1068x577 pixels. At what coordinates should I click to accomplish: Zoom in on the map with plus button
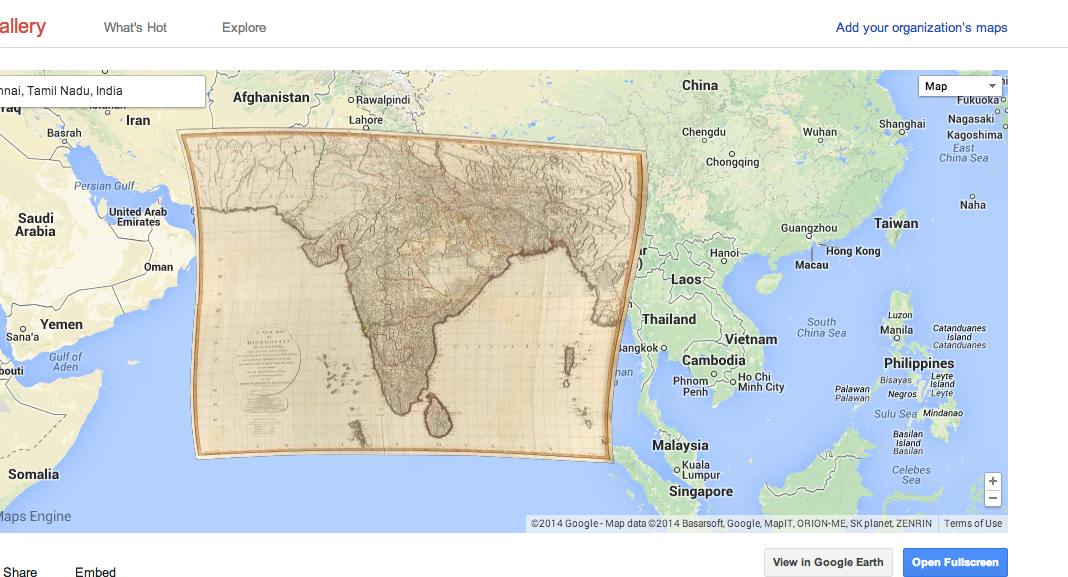click(x=992, y=482)
